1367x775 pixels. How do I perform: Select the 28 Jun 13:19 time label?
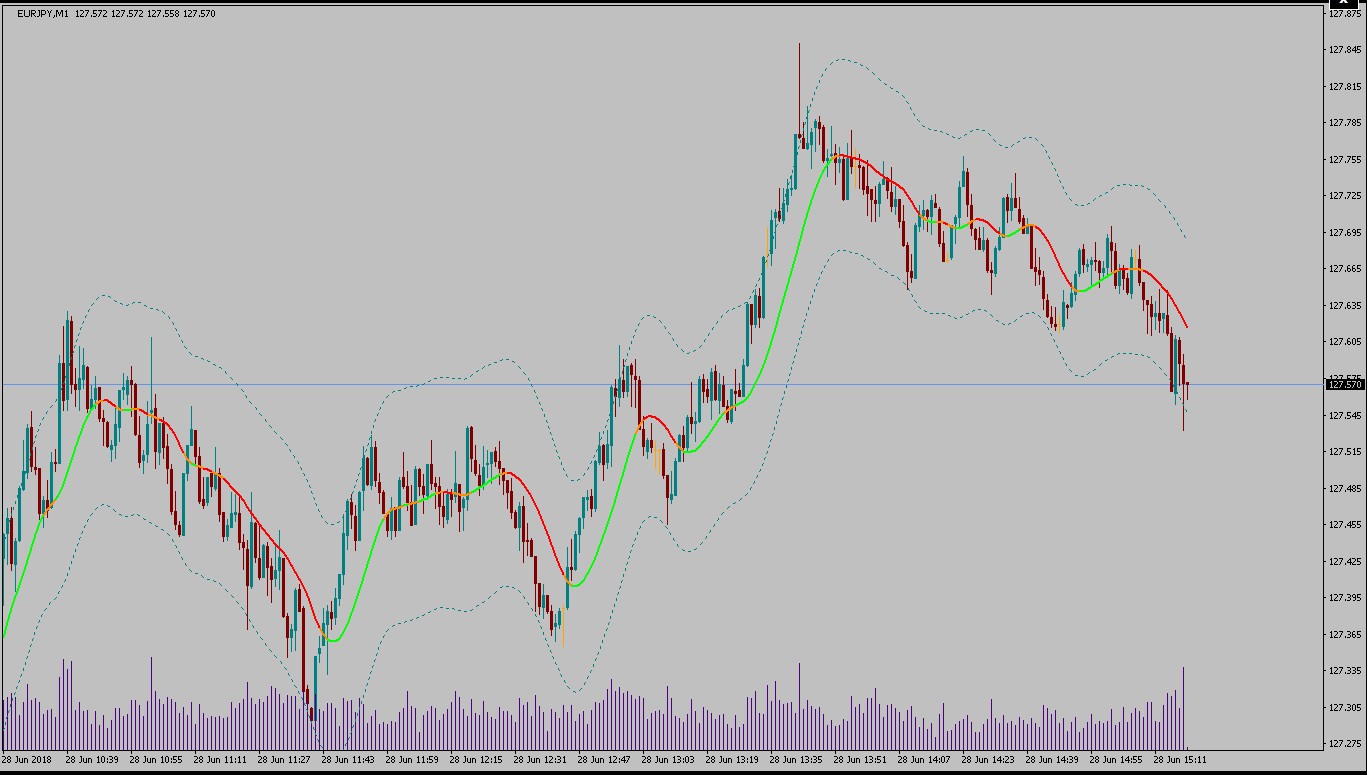[732, 760]
